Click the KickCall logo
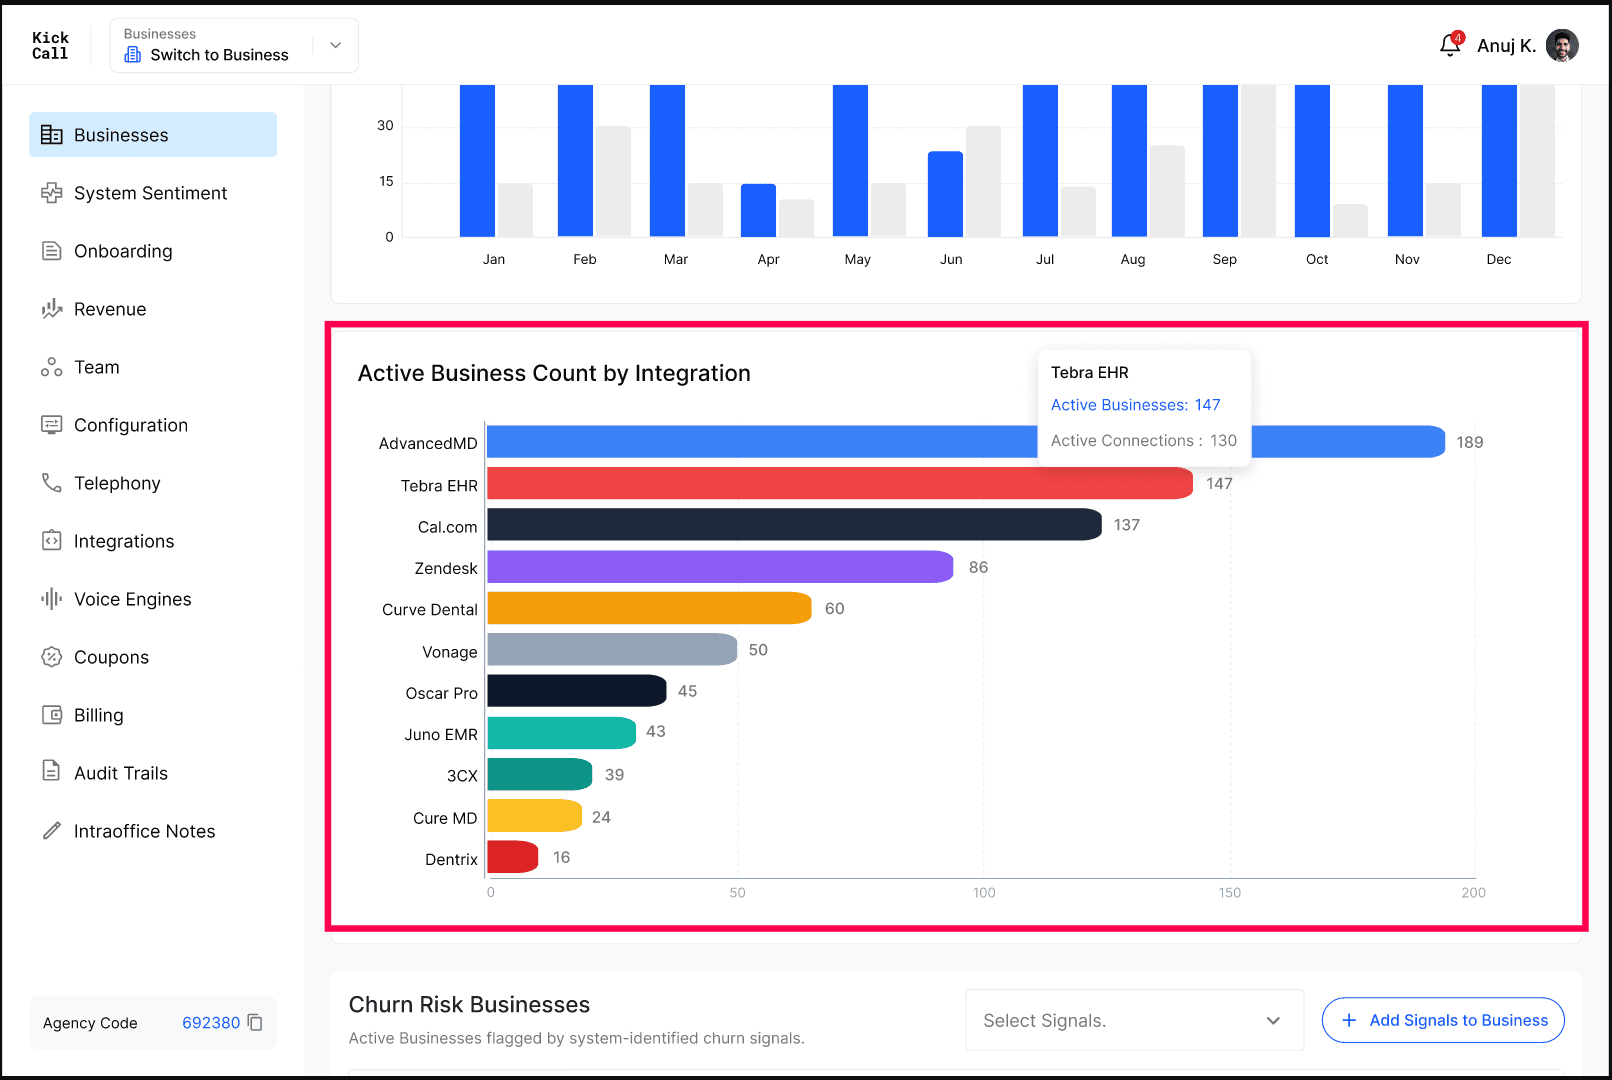 point(50,45)
